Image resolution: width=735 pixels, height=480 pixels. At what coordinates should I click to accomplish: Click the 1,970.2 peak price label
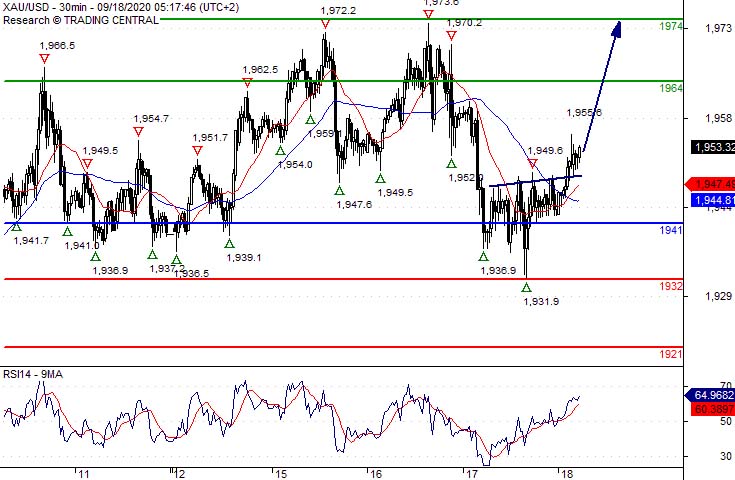[x=464, y=22]
